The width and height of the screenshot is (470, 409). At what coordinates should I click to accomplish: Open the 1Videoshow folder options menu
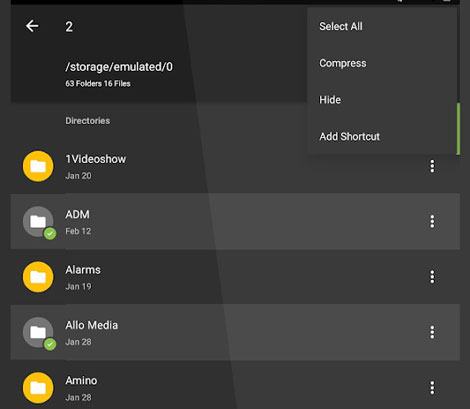tap(432, 166)
